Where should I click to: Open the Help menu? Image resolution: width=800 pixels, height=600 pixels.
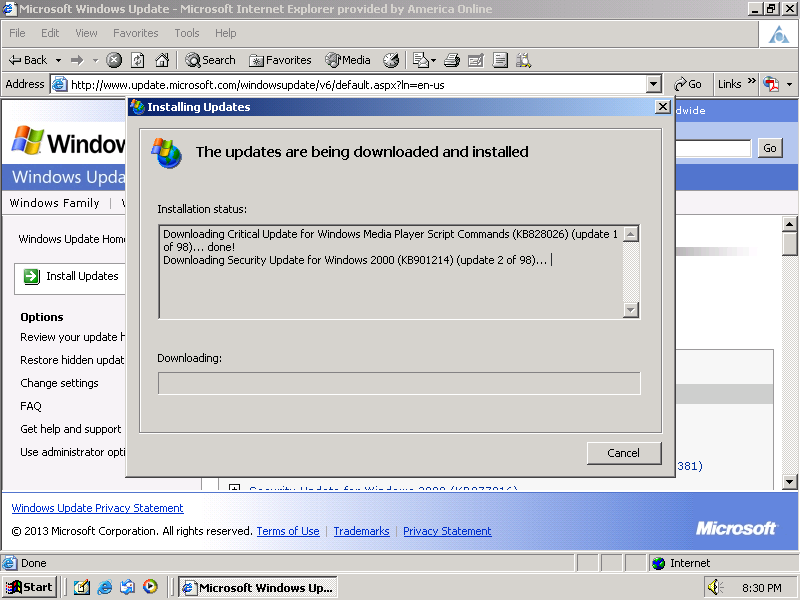226,33
